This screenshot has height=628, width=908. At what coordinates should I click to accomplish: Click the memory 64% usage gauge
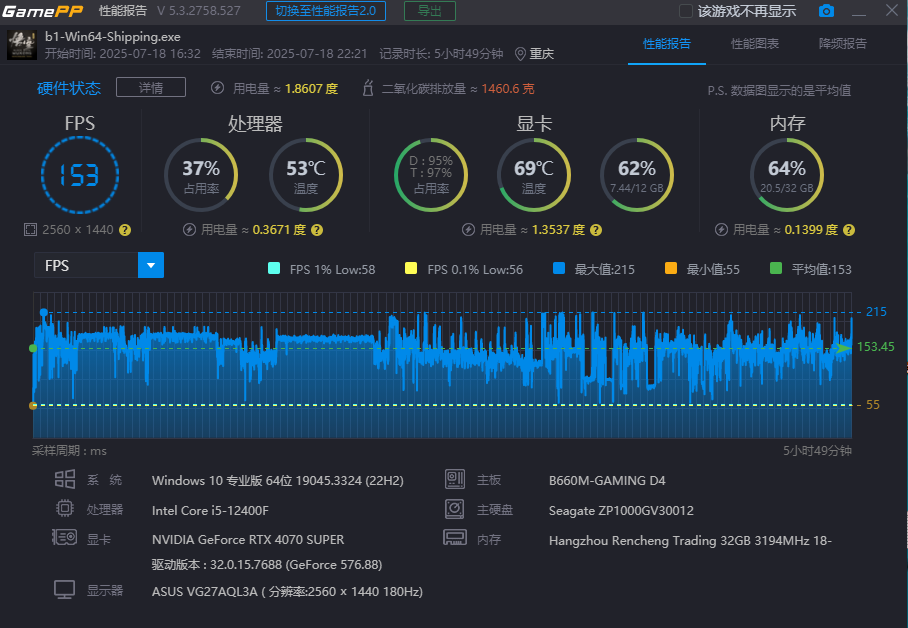787,175
